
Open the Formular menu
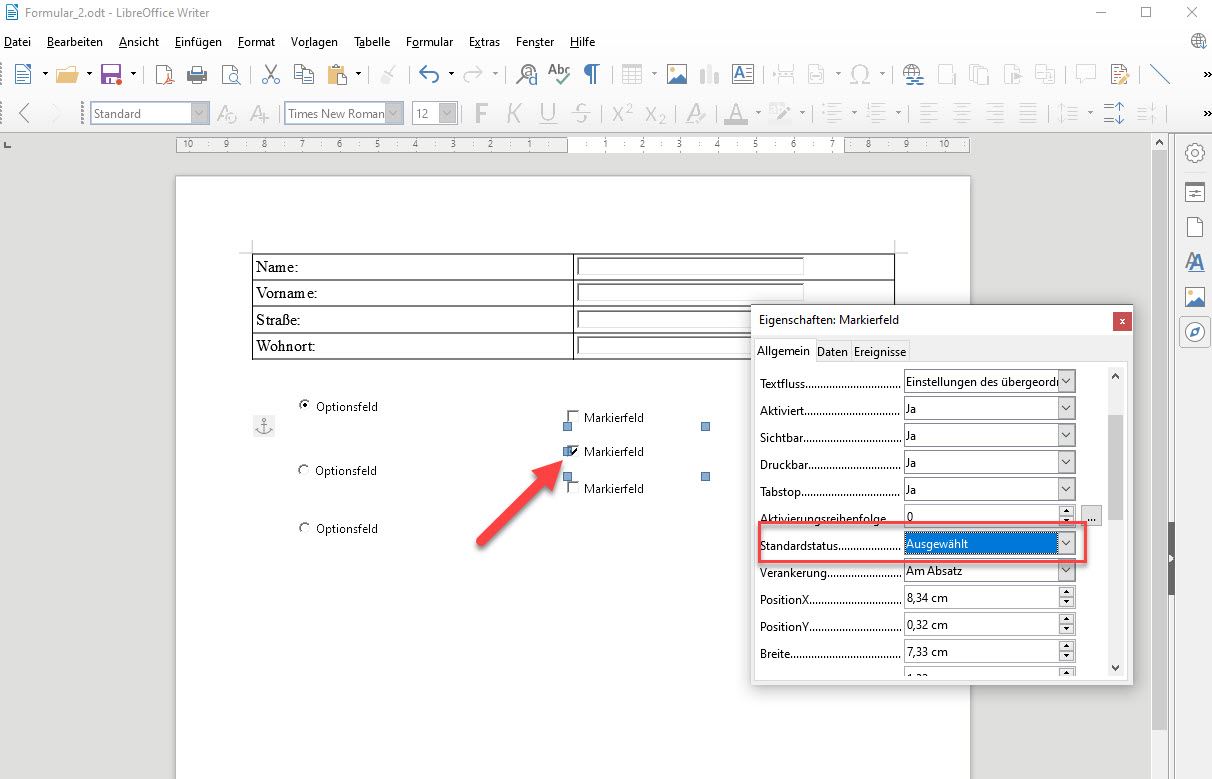click(429, 42)
